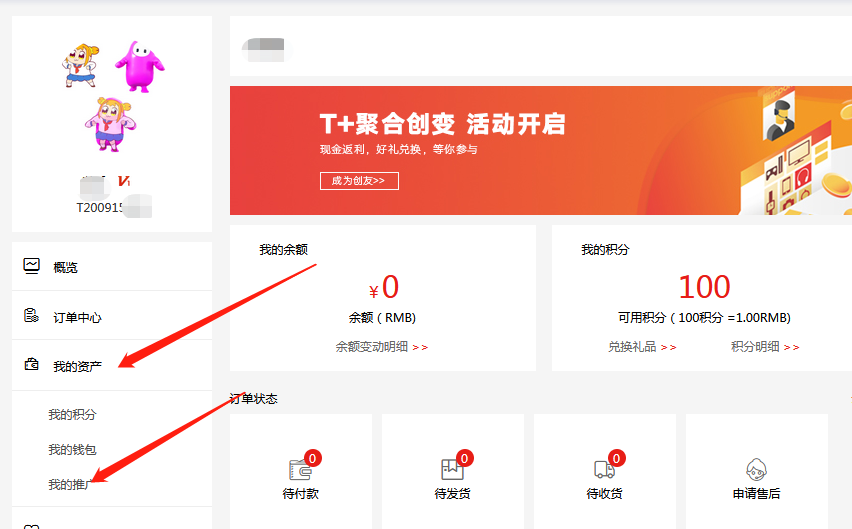852x529 pixels.
Task: Click the 我的积分 card heading
Action: click(x=605, y=250)
